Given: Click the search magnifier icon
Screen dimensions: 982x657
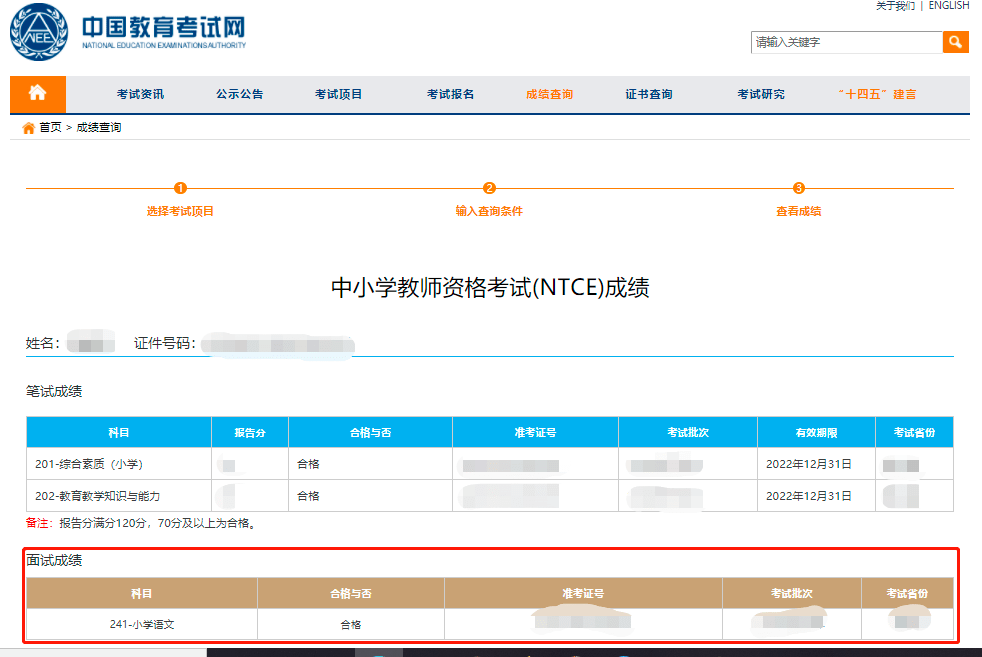Looking at the screenshot, I should click(x=956, y=43).
